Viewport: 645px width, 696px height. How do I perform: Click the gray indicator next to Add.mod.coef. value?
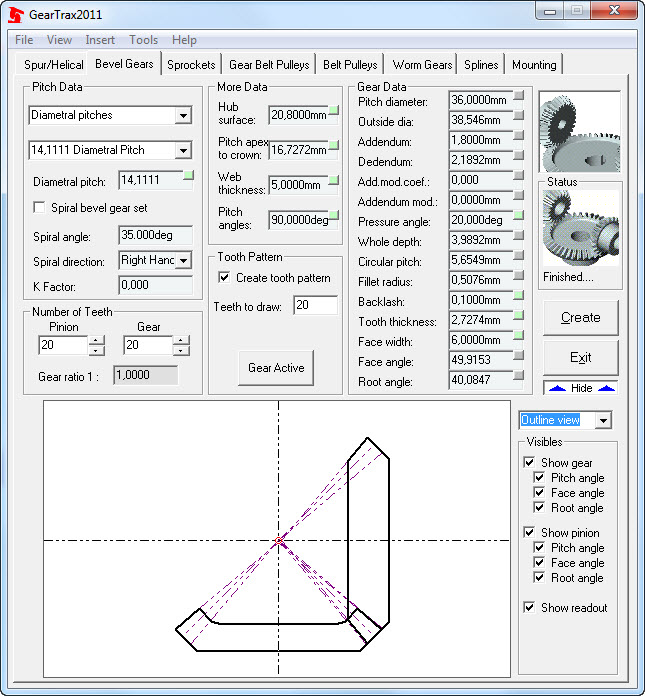coord(518,175)
